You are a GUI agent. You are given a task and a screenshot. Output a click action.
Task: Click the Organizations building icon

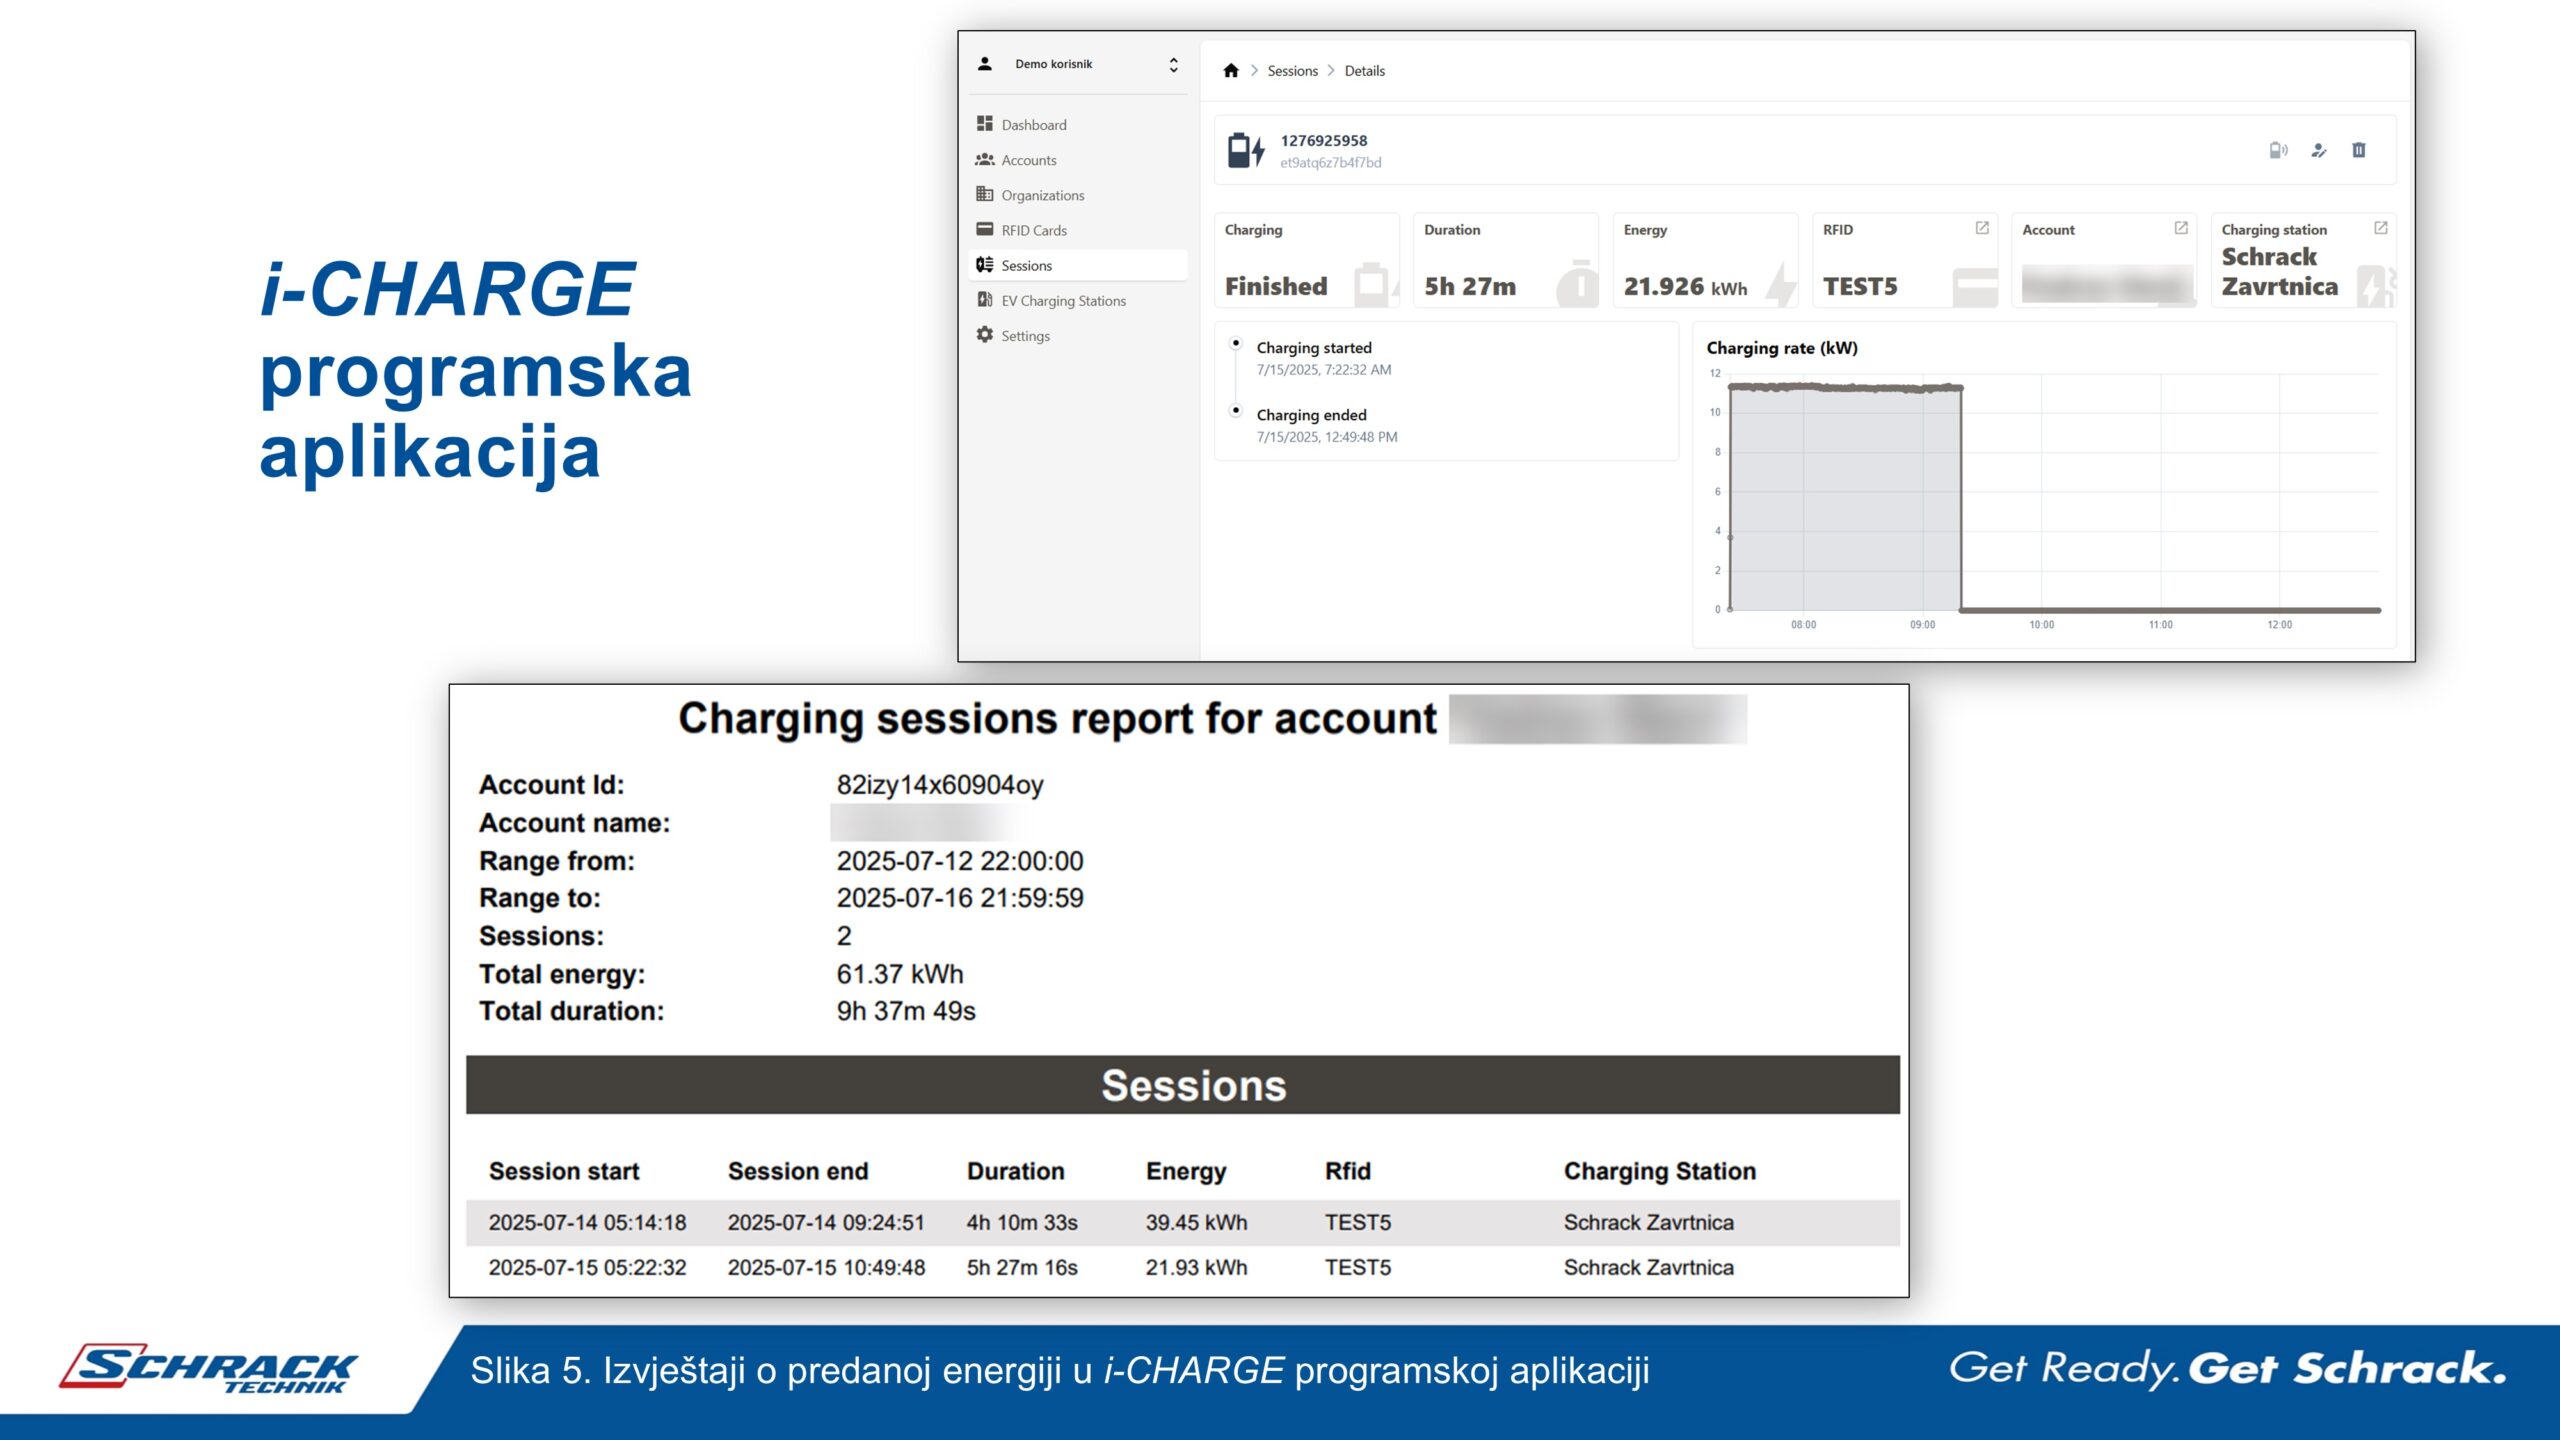coord(984,194)
